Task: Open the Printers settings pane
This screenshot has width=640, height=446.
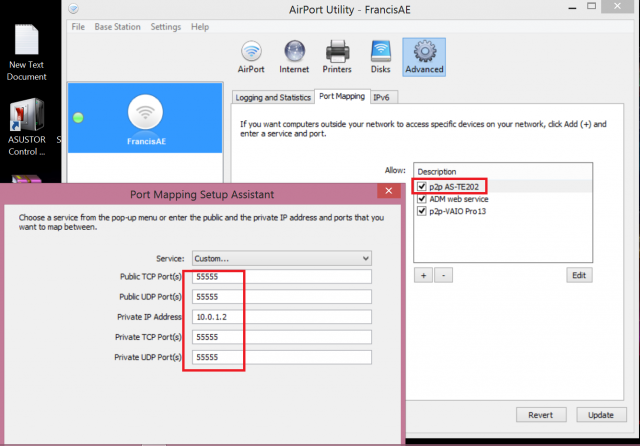Action: point(337,57)
